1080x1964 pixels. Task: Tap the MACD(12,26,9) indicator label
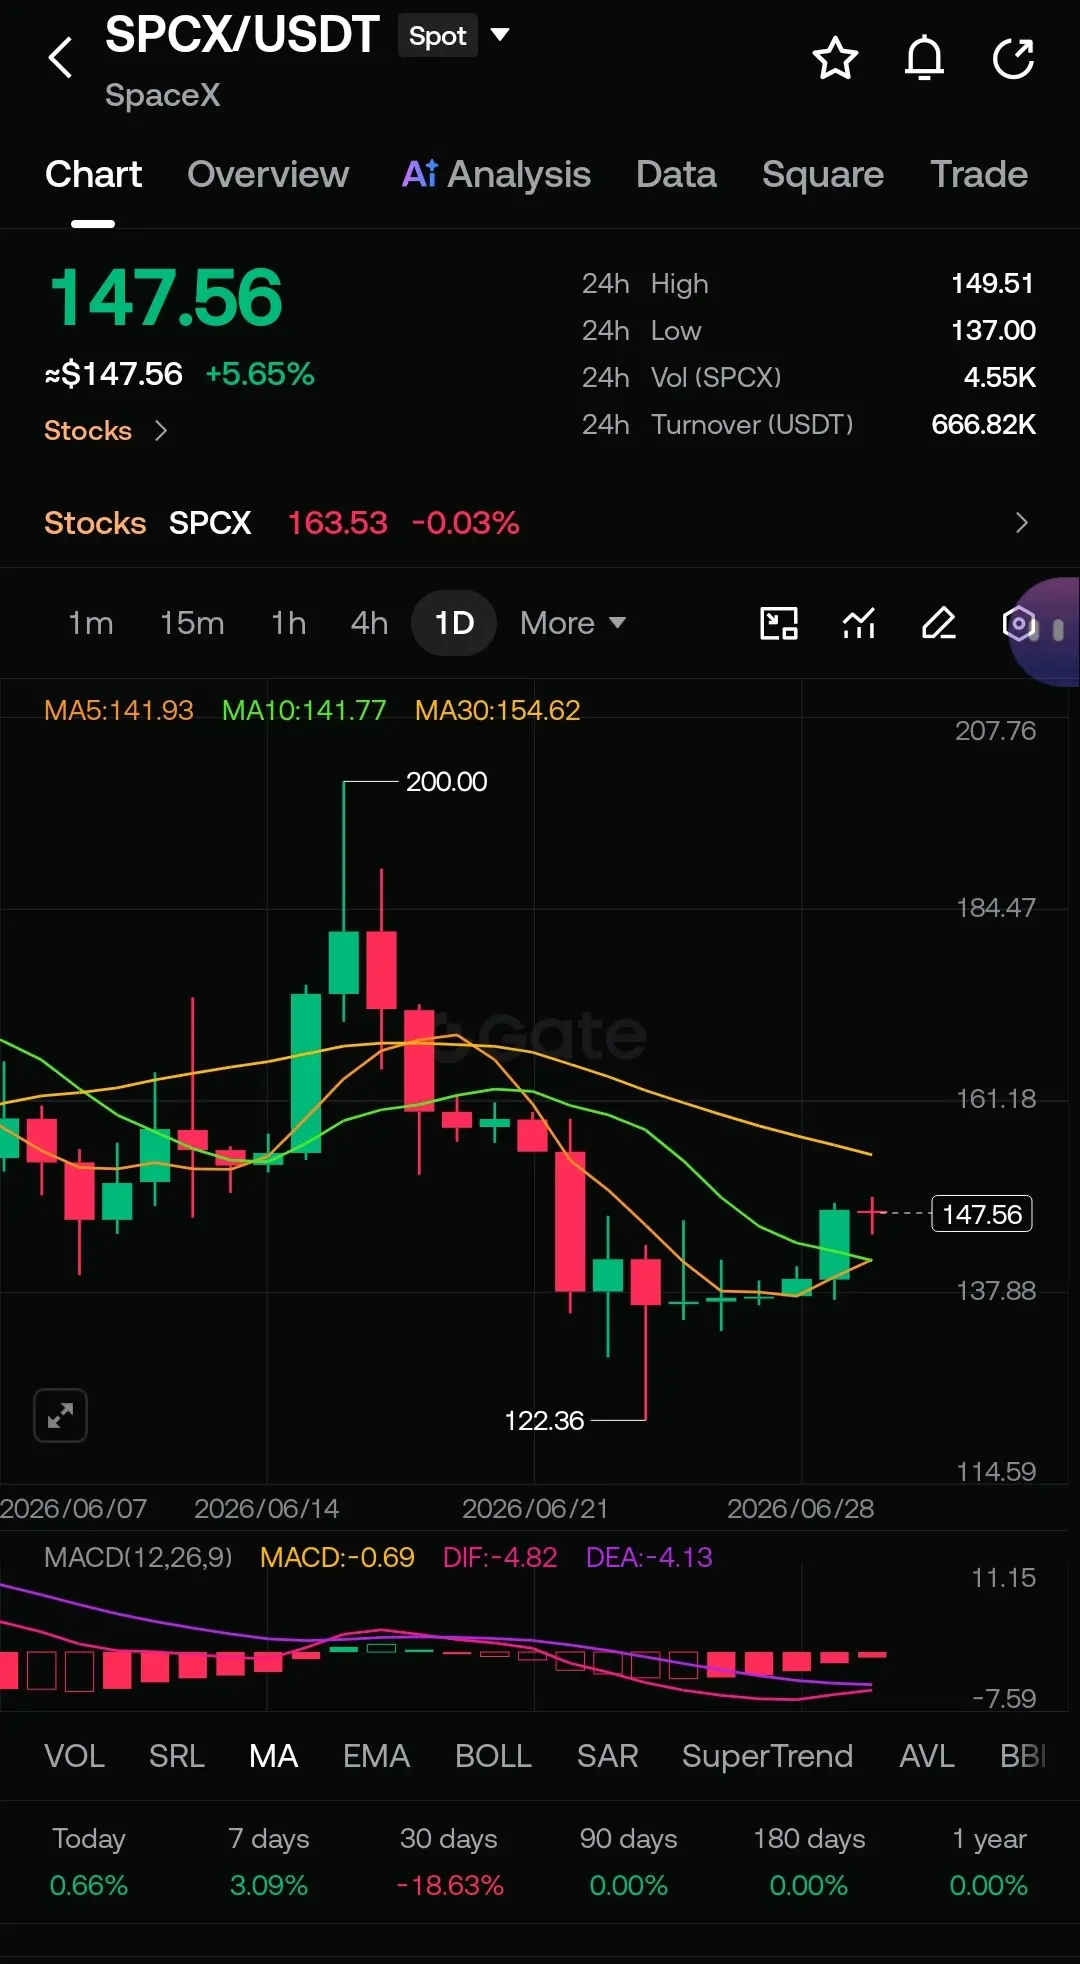[x=138, y=1557]
